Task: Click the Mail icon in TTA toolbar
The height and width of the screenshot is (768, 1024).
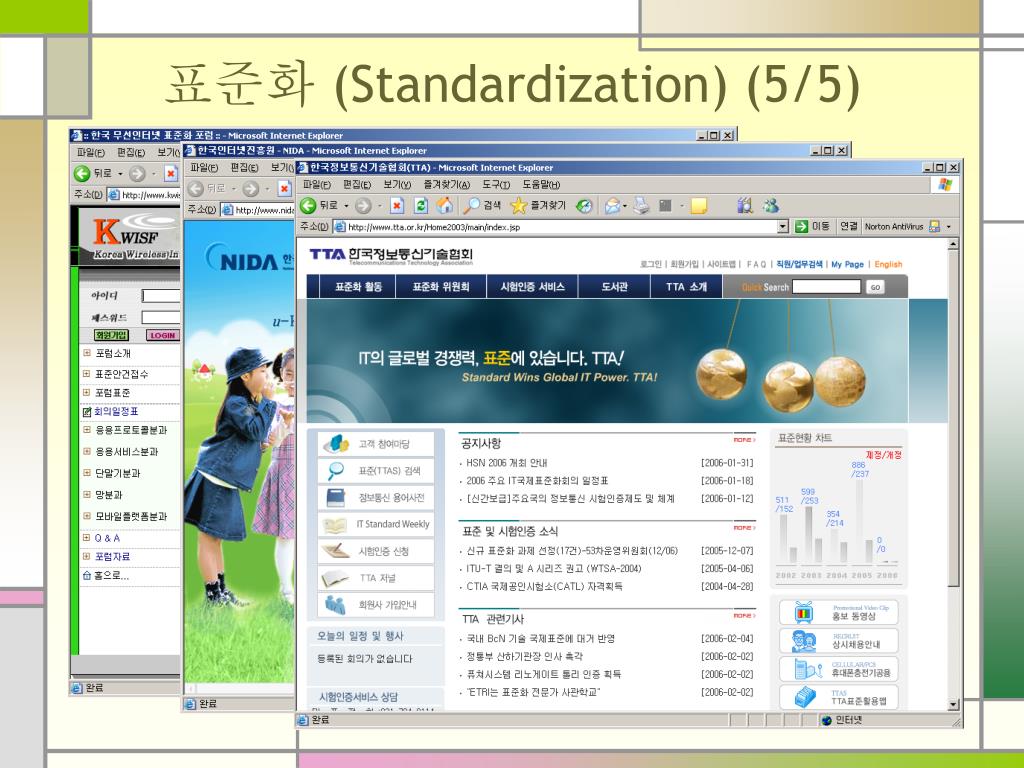Action: [x=612, y=206]
